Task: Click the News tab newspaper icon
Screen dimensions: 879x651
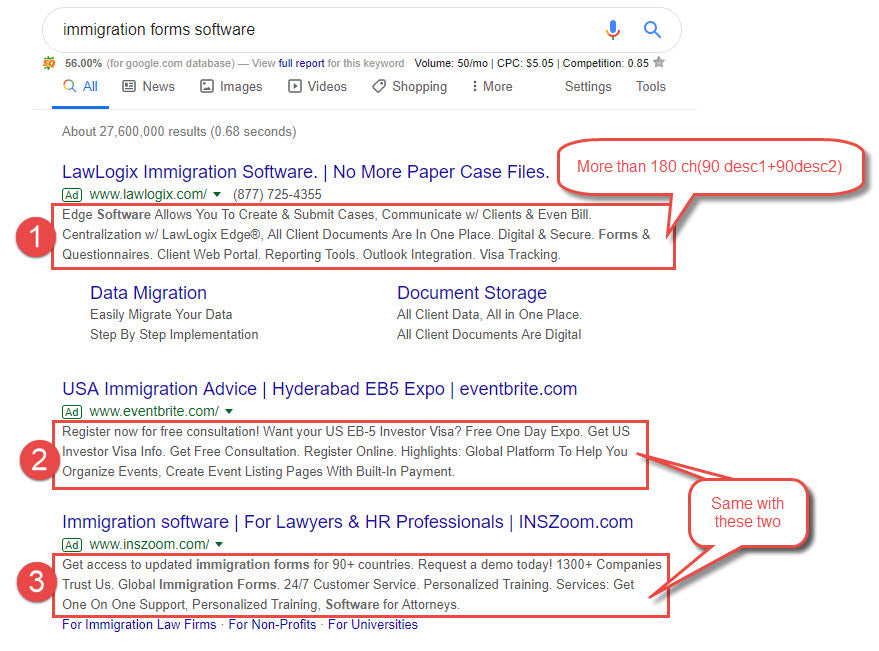Action: (129, 86)
